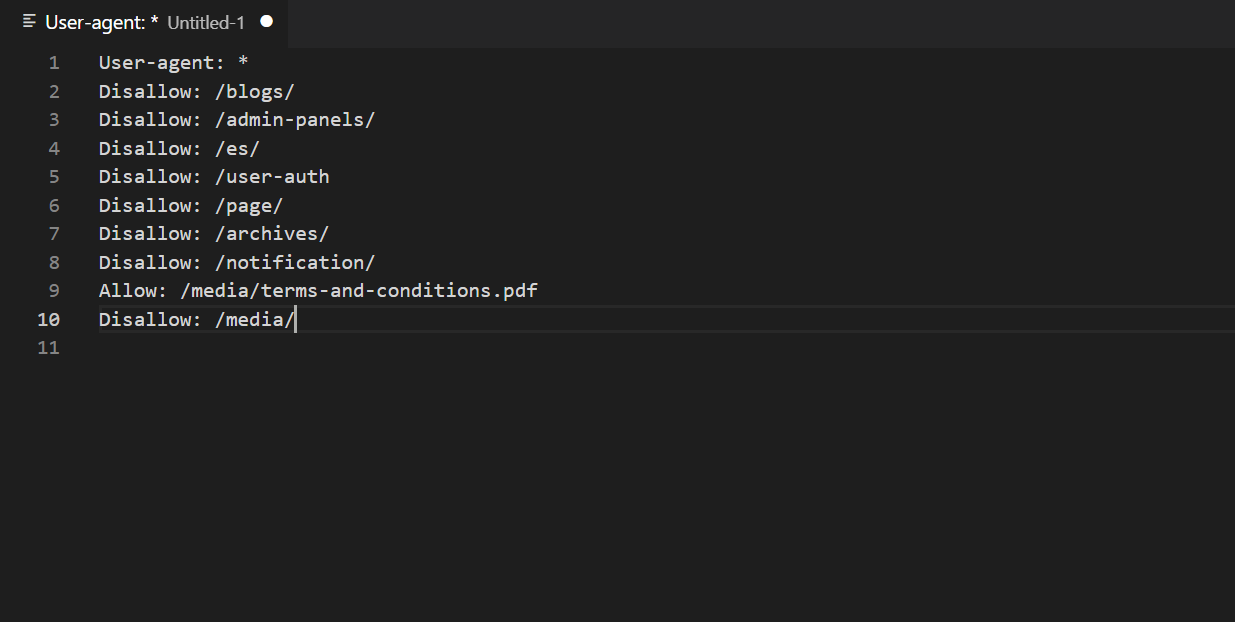Click the Allow terms-and-conditions.pdf line
1235x622 pixels.
click(x=318, y=291)
